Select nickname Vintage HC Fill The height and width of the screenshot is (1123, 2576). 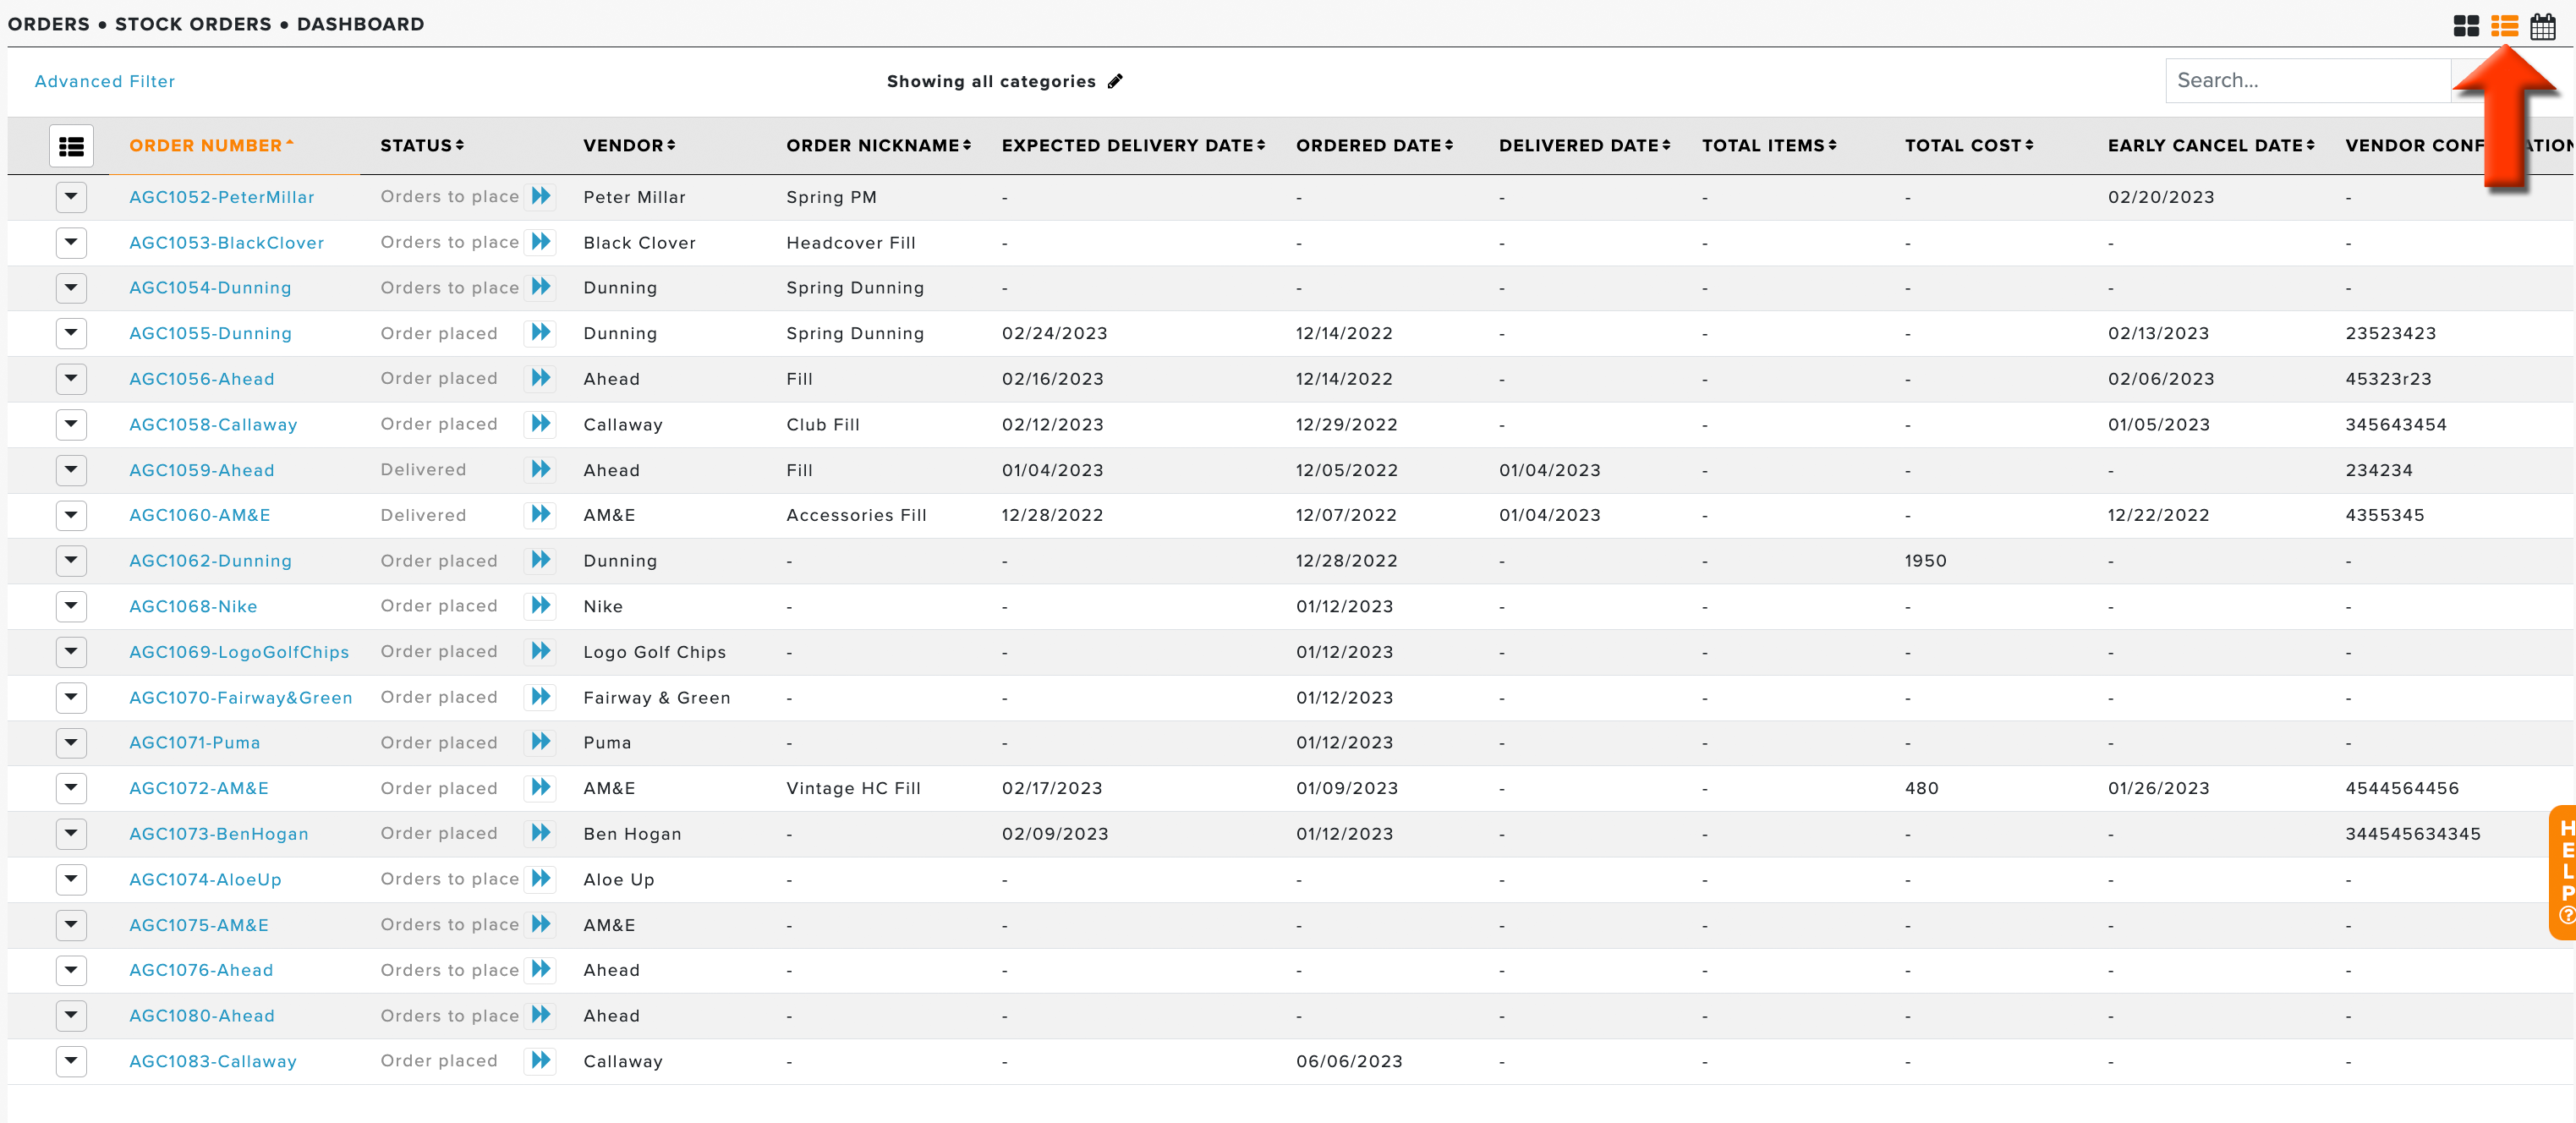(853, 789)
